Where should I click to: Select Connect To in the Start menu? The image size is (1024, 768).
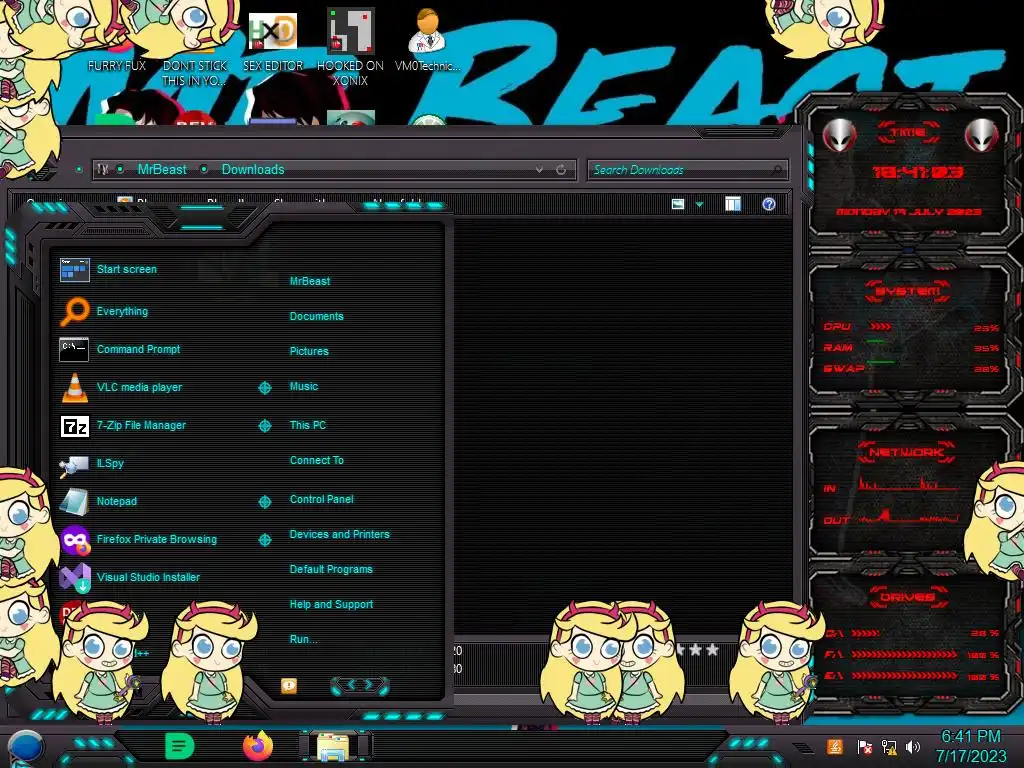317,460
